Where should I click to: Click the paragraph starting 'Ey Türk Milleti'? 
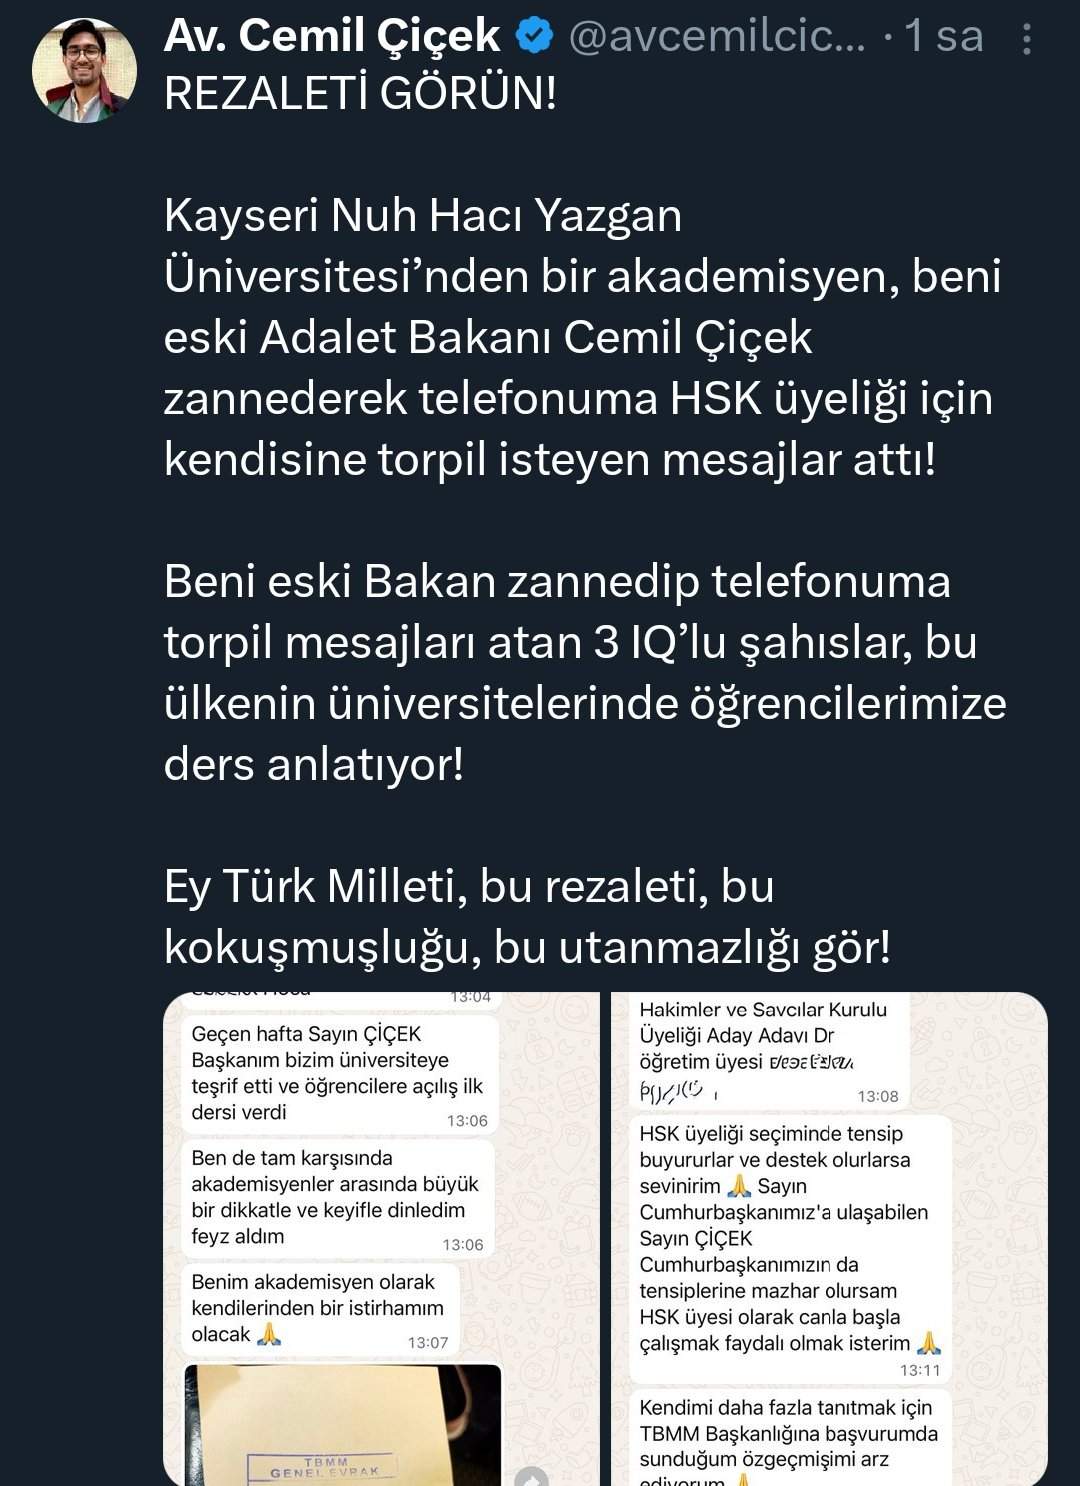point(527,916)
